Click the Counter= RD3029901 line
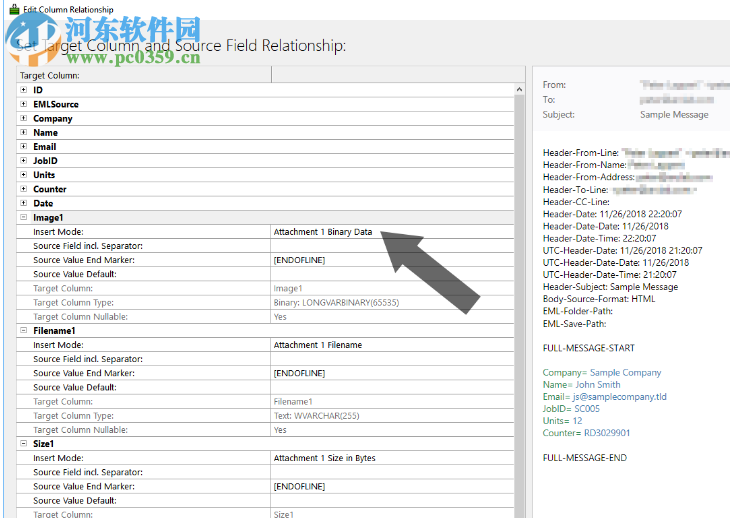The height and width of the screenshot is (518, 730). pyautogui.click(x=586, y=433)
